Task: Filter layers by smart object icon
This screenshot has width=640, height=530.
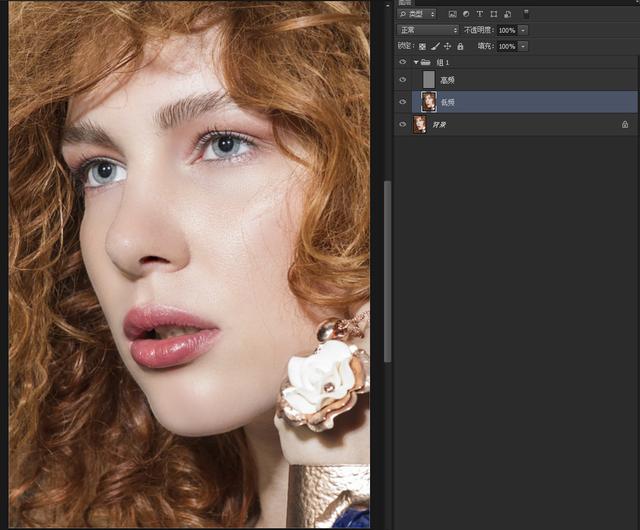Action: click(x=507, y=14)
